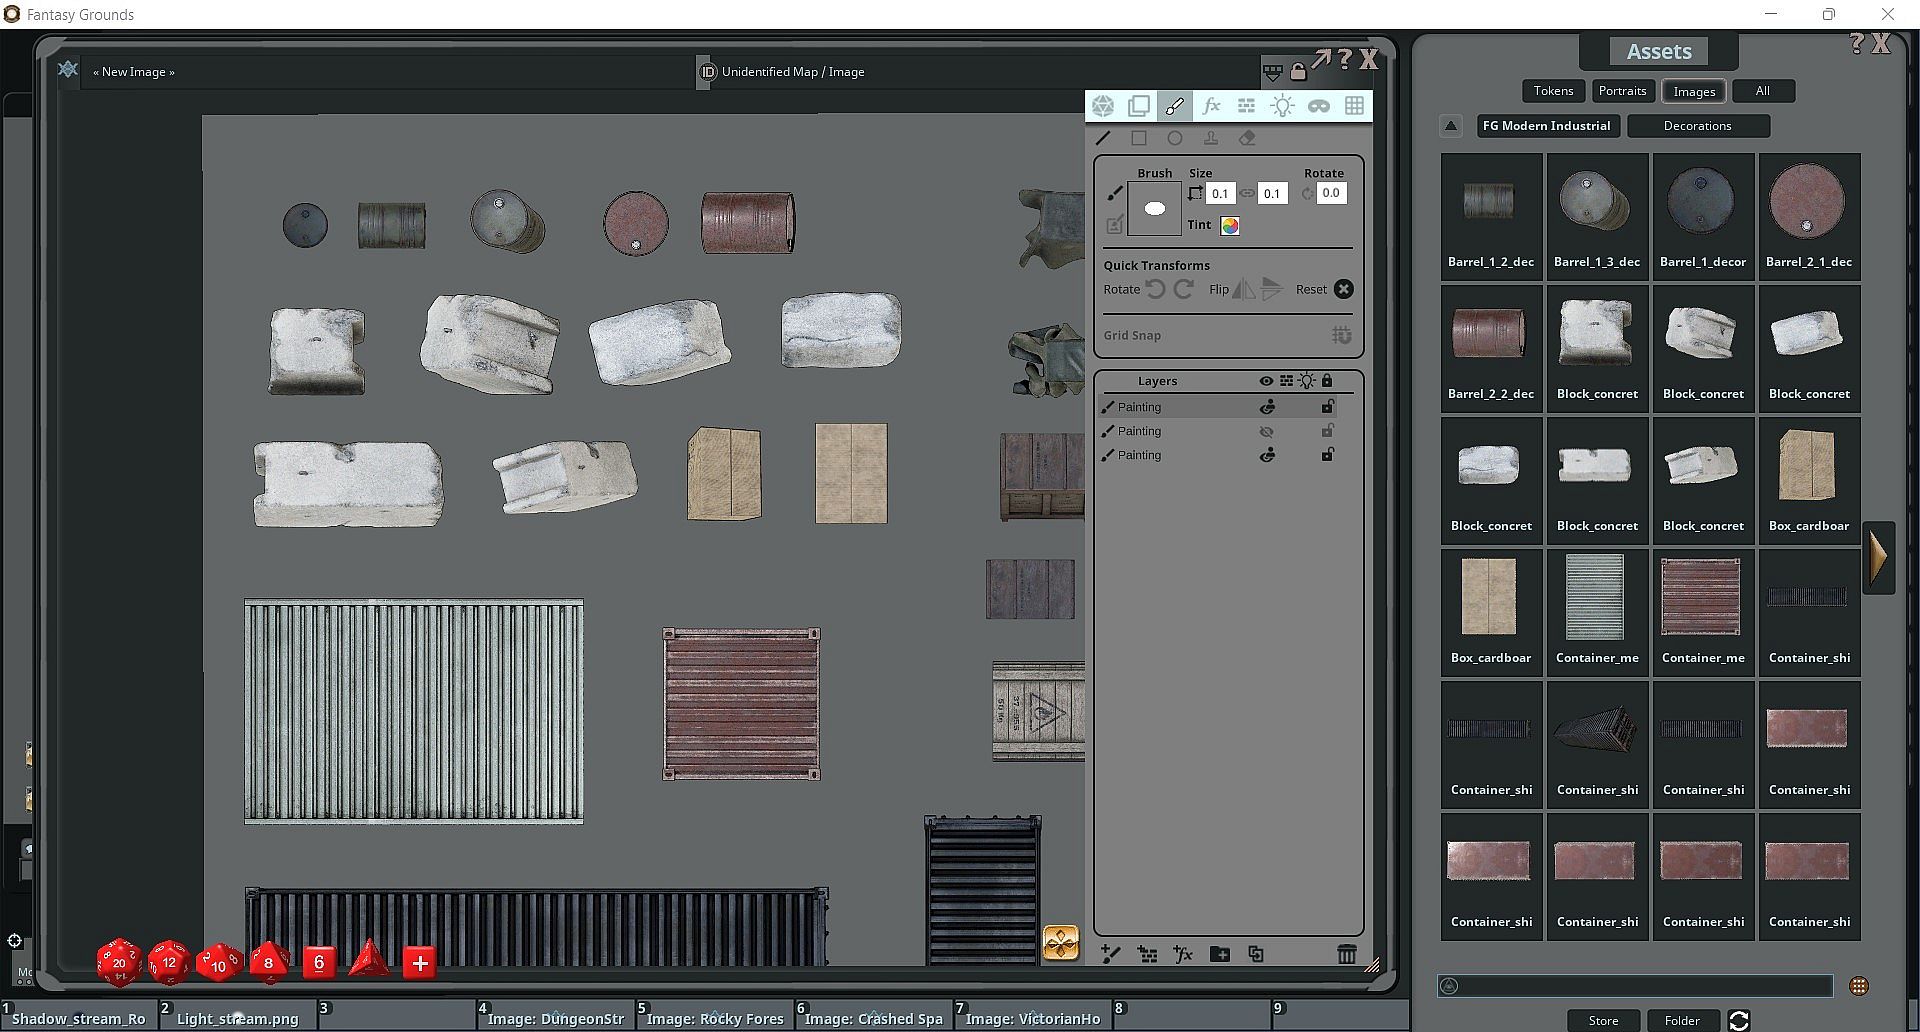1920x1032 pixels.
Task: Add a new folder layer
Action: pyautogui.click(x=1219, y=954)
